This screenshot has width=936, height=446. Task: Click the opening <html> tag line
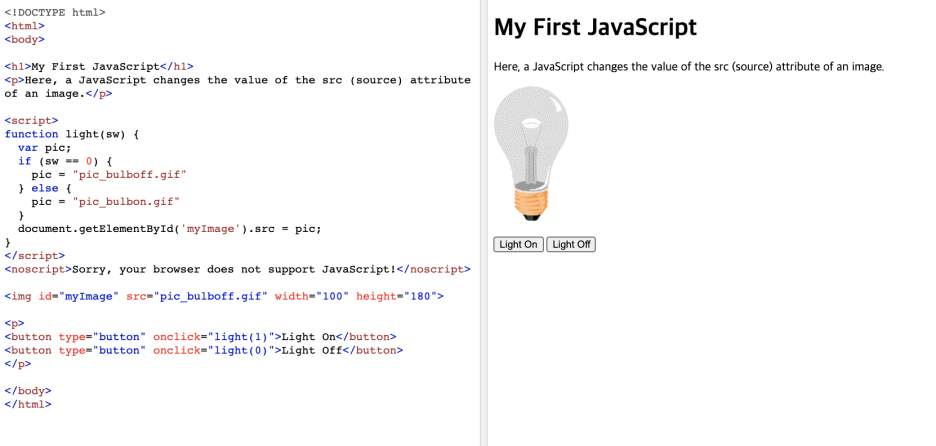click(x=24, y=26)
